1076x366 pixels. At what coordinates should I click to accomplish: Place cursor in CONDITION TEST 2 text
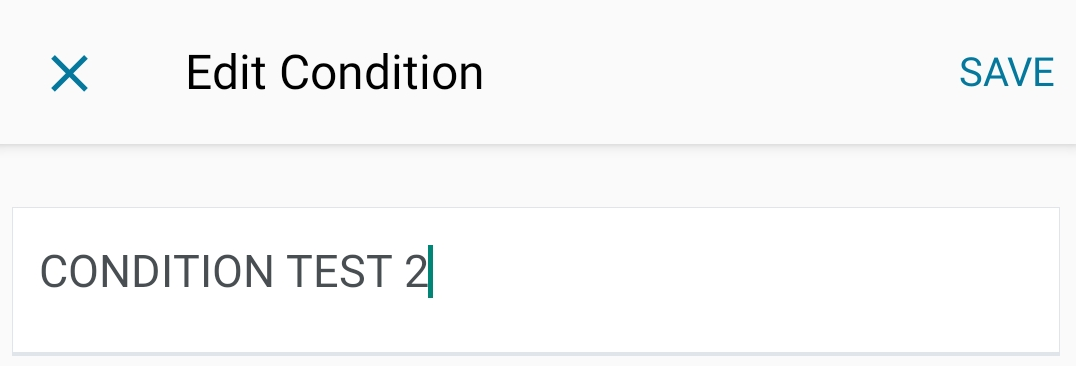(233, 271)
